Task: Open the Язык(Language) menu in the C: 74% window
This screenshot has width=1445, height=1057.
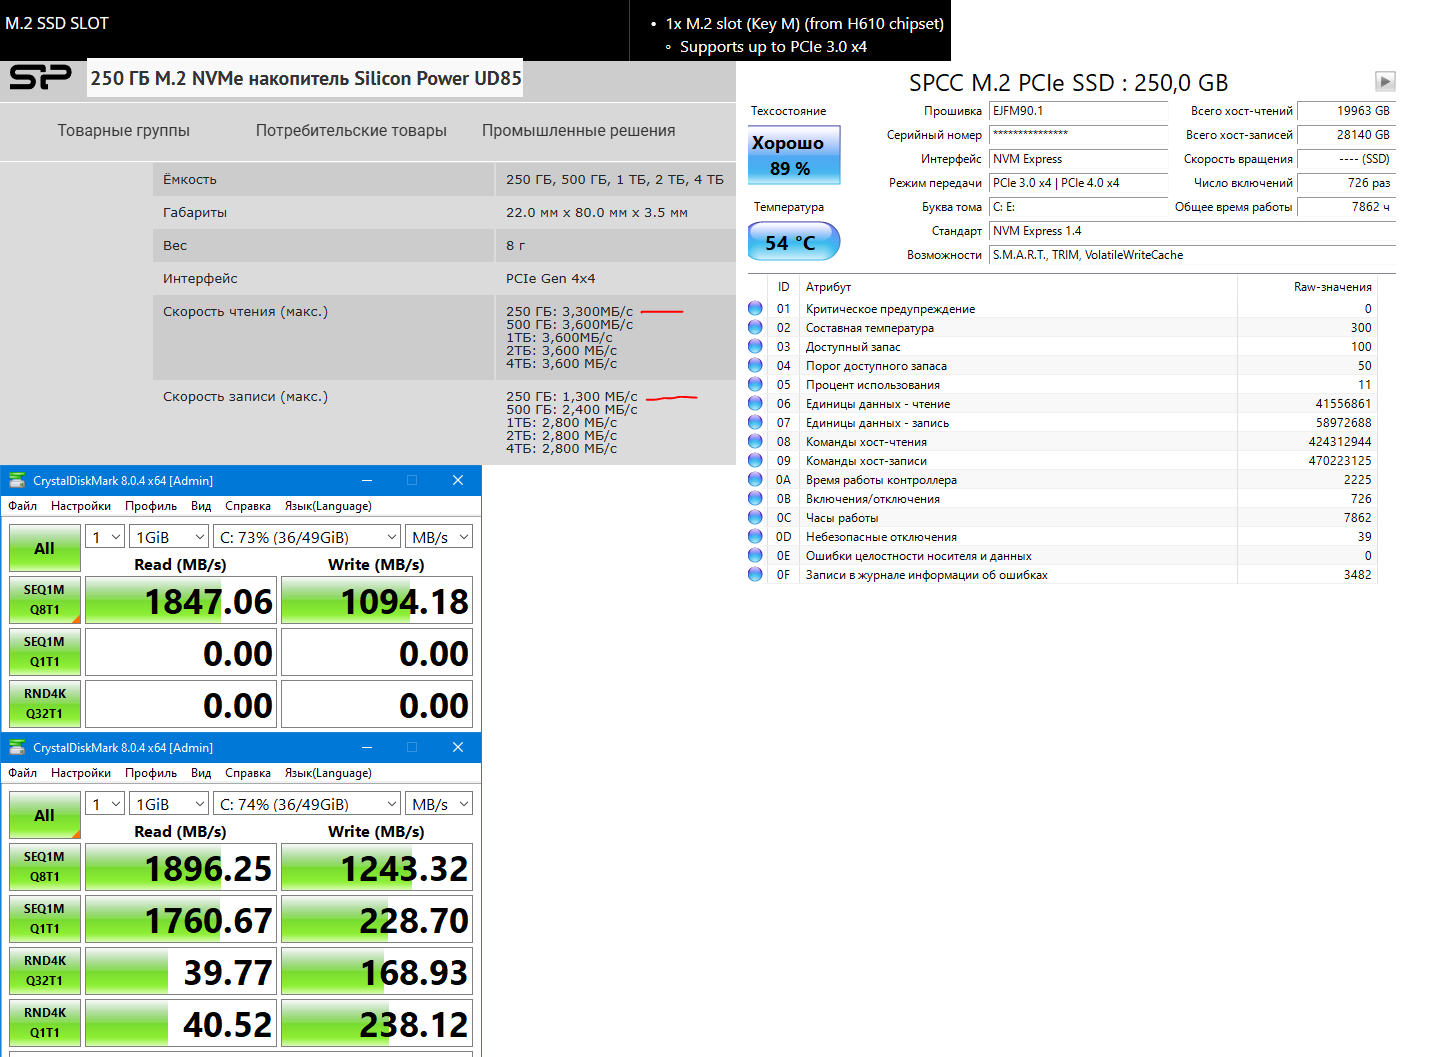Action: click(x=328, y=773)
